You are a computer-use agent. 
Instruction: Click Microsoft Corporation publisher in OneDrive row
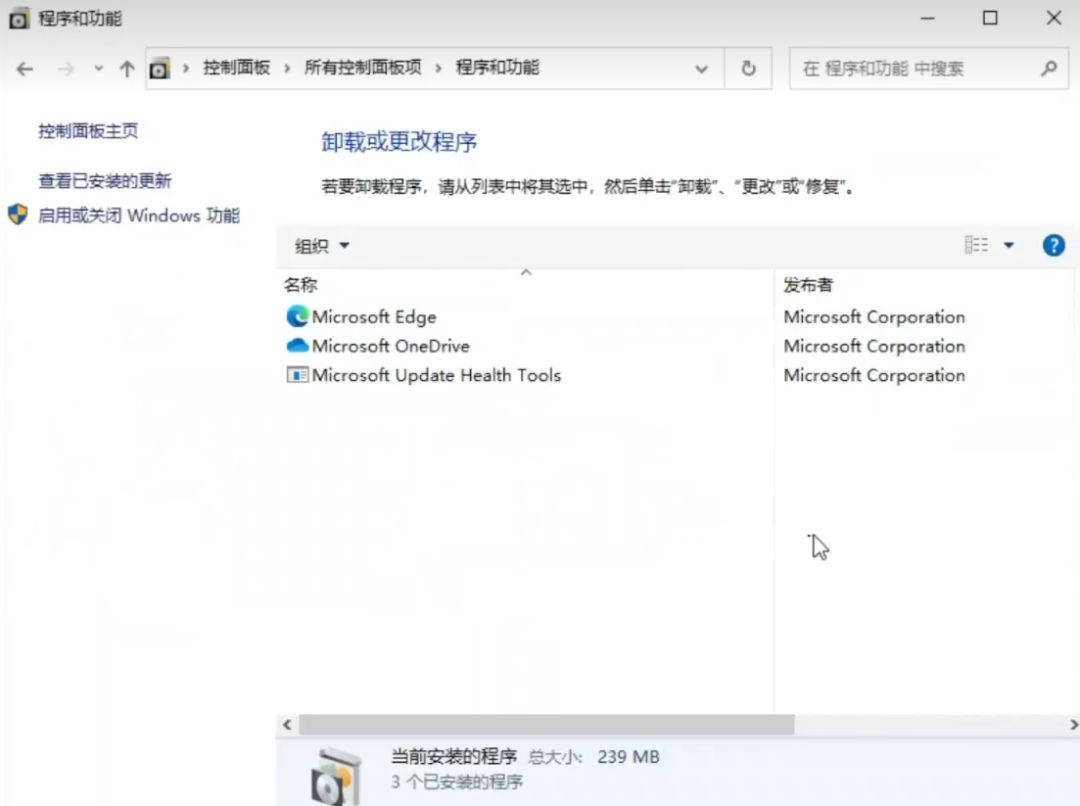[x=874, y=346]
